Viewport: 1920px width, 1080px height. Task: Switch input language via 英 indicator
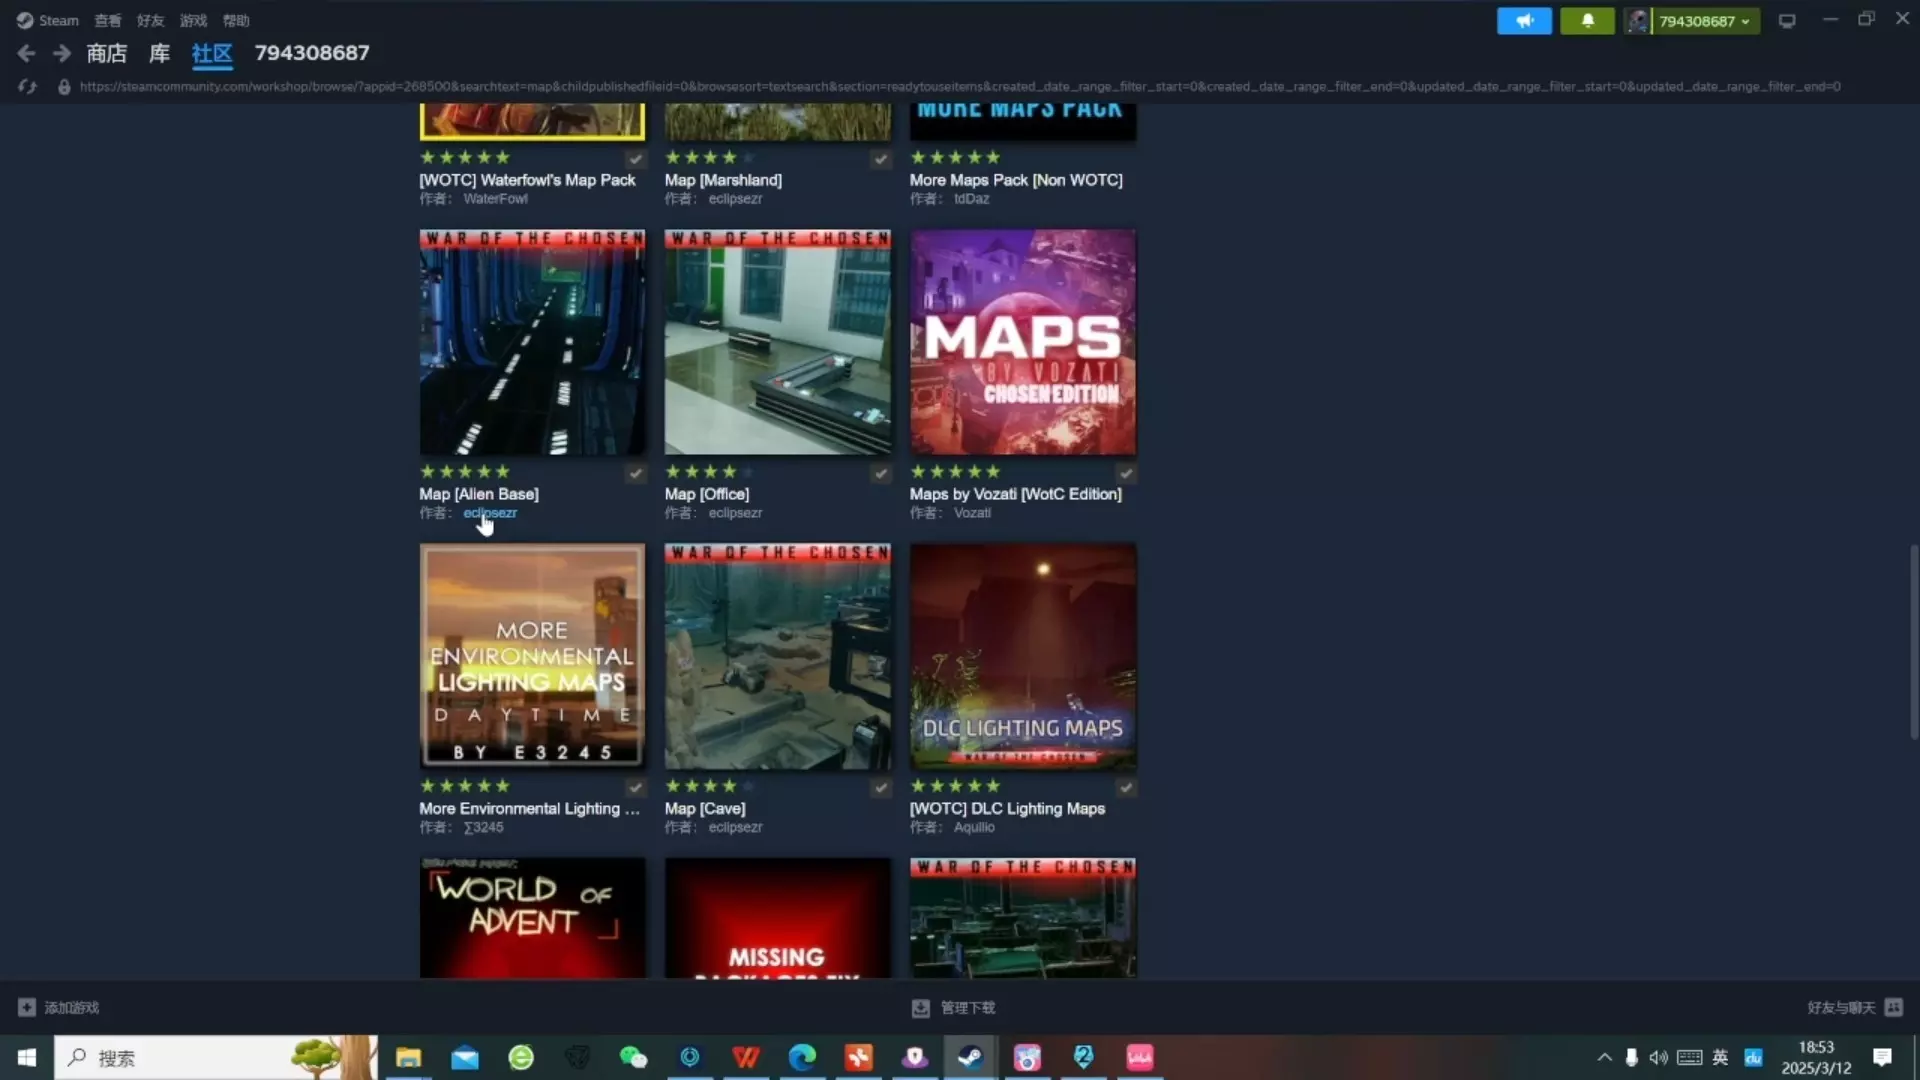coord(1720,1057)
